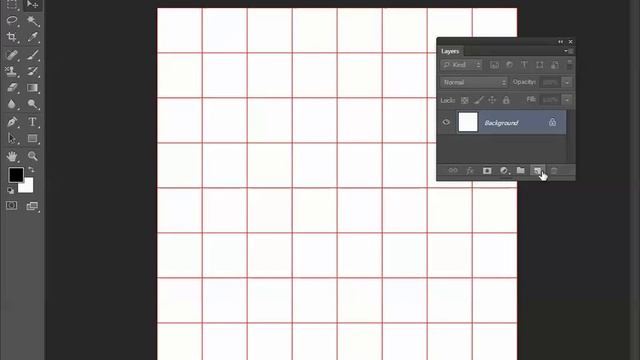
Task: Select the Path Selection tool
Action: 12,139
